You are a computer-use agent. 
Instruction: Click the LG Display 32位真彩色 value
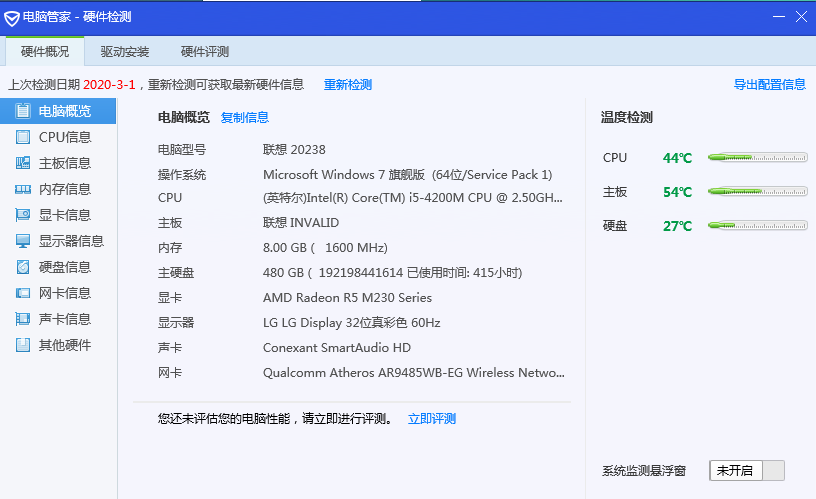[351, 323]
